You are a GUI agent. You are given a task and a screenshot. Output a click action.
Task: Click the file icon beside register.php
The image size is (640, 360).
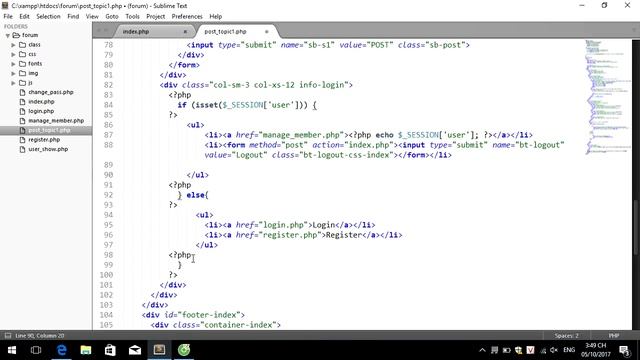click(23, 140)
